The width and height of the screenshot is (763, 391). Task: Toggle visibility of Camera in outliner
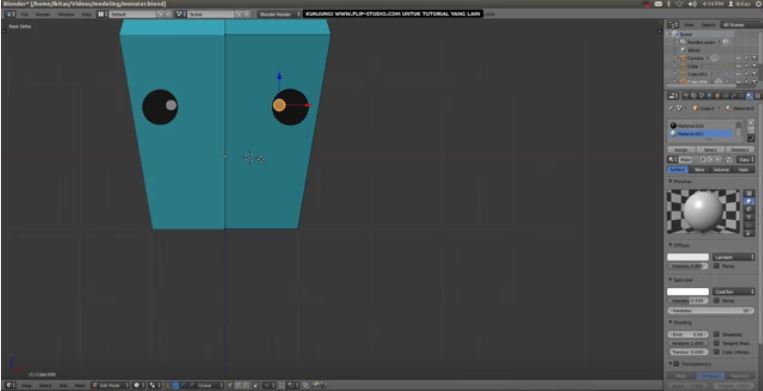[738, 58]
